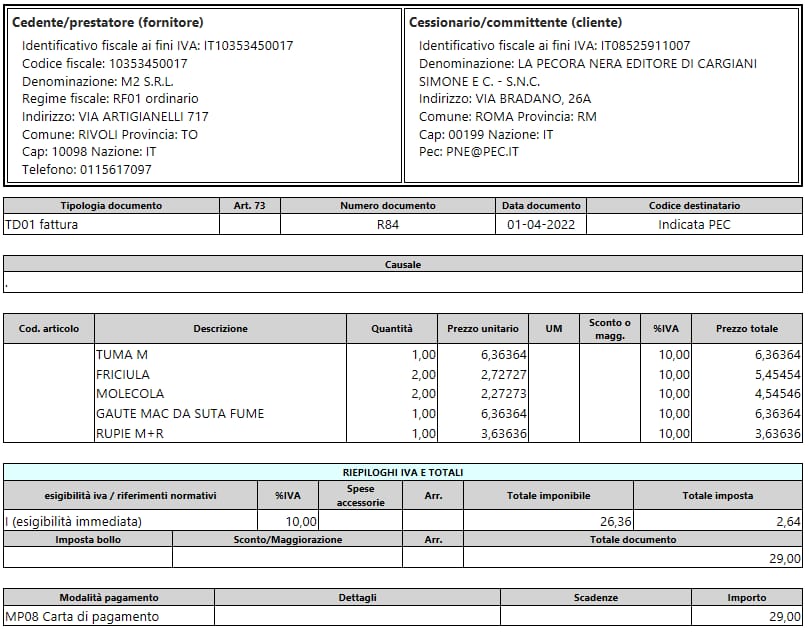The image size is (809, 633).
Task: Click the Descrizione column header
Action: (x=220, y=329)
